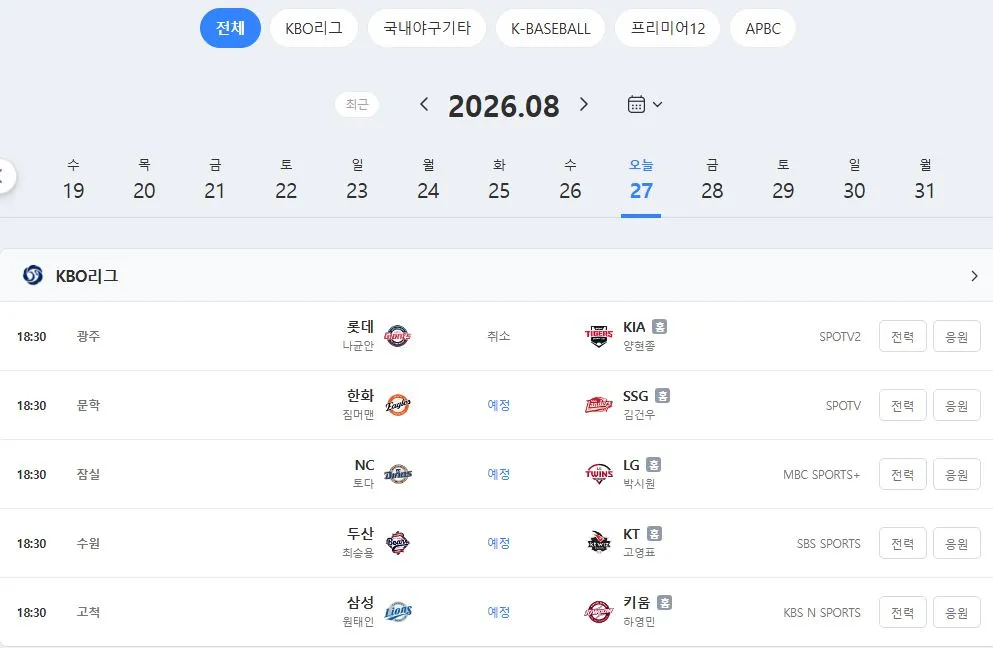
Task: Click the LG Twins team logo
Action: (x=598, y=474)
